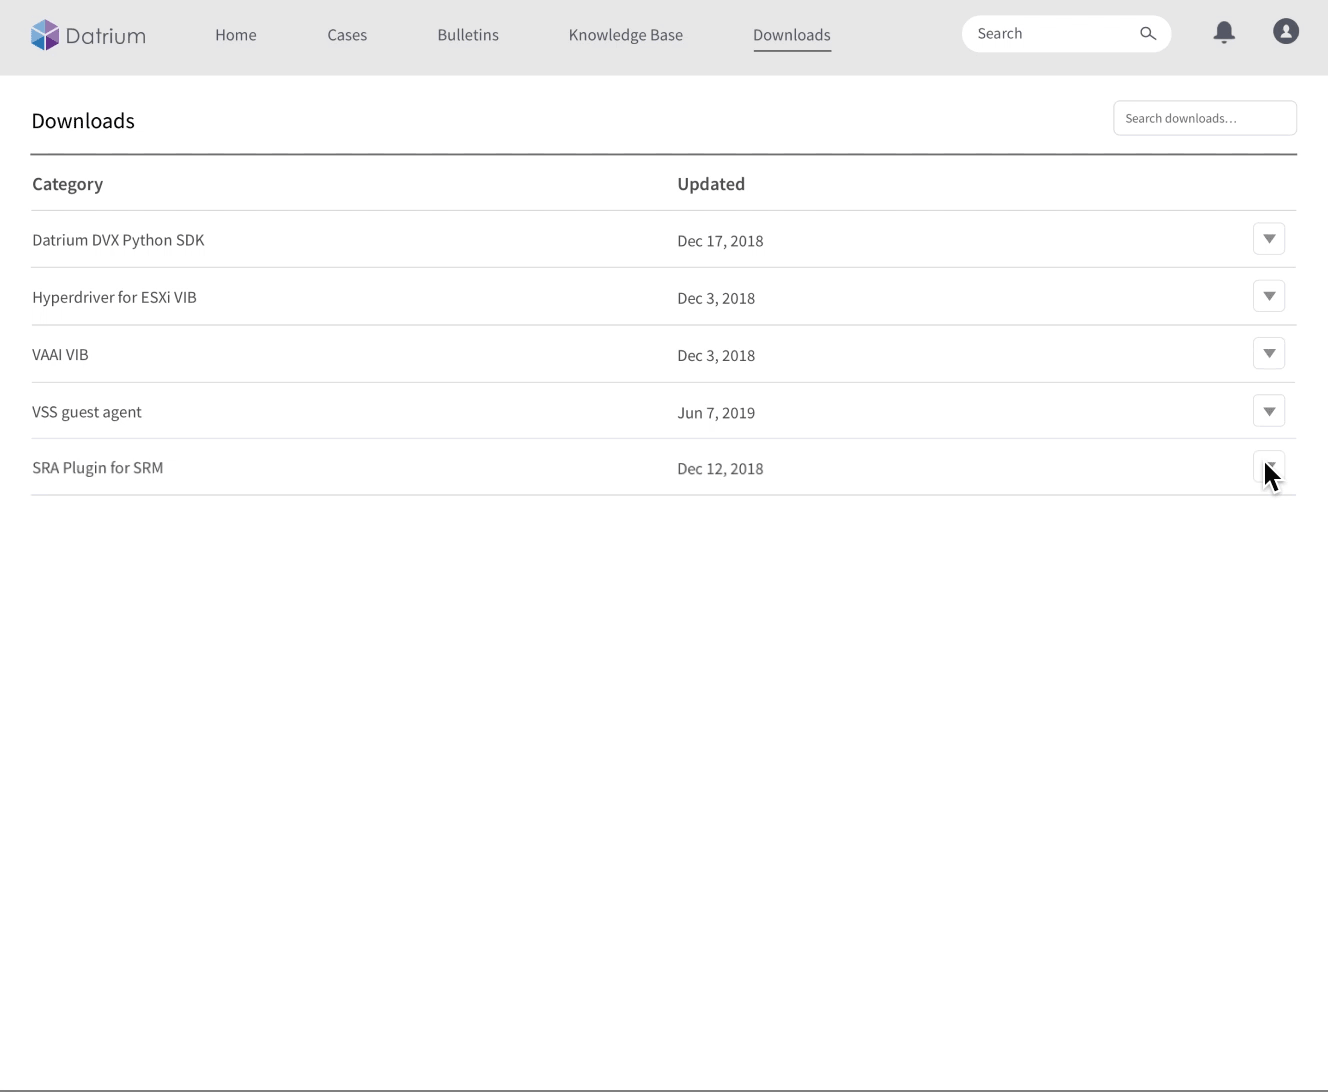Click the Jun 7, 2019 date
The height and width of the screenshot is (1092, 1328).
(x=716, y=413)
